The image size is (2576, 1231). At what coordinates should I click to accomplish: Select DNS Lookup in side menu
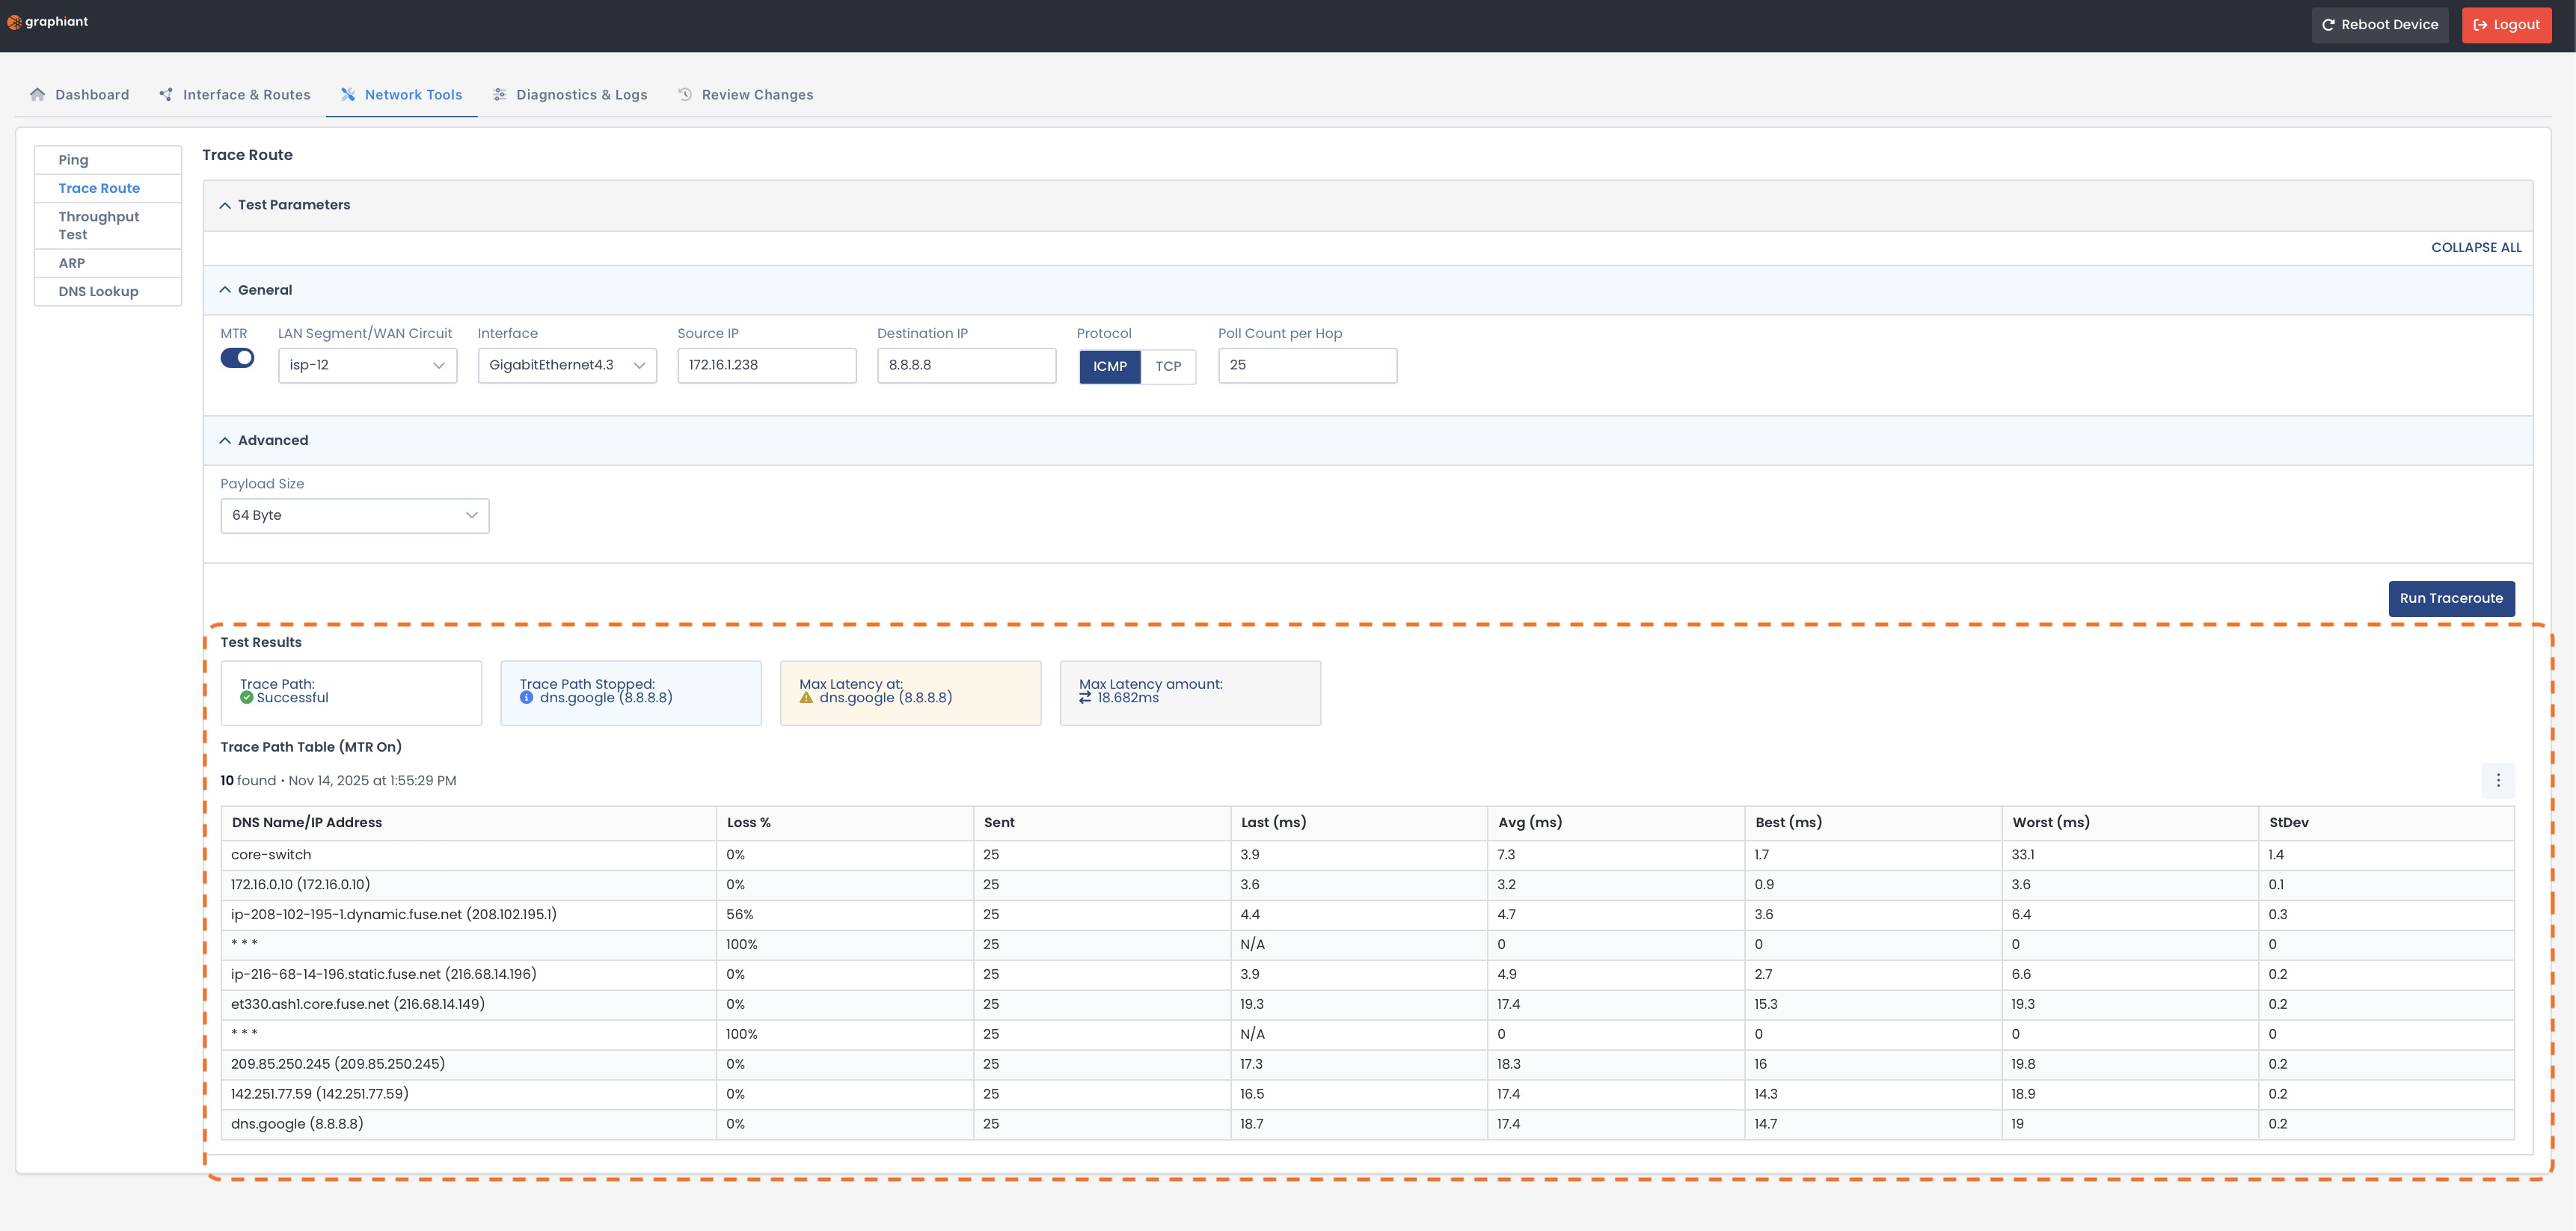pos(108,292)
